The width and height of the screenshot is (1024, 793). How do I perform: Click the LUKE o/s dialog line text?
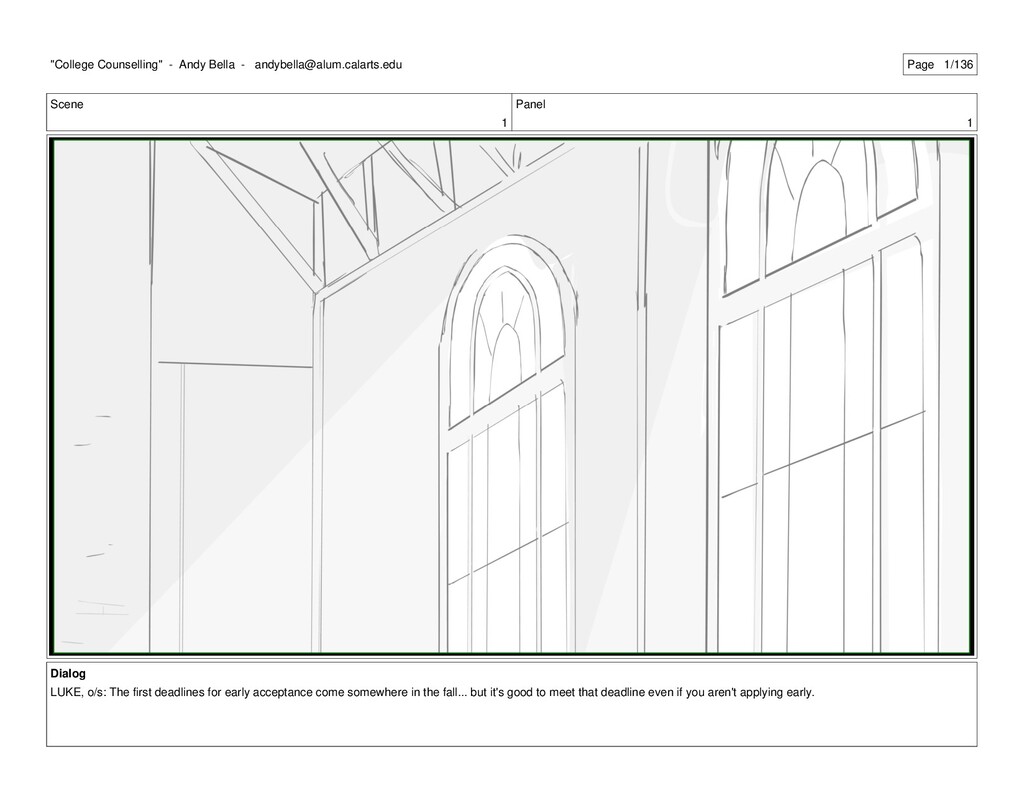tap(432, 692)
